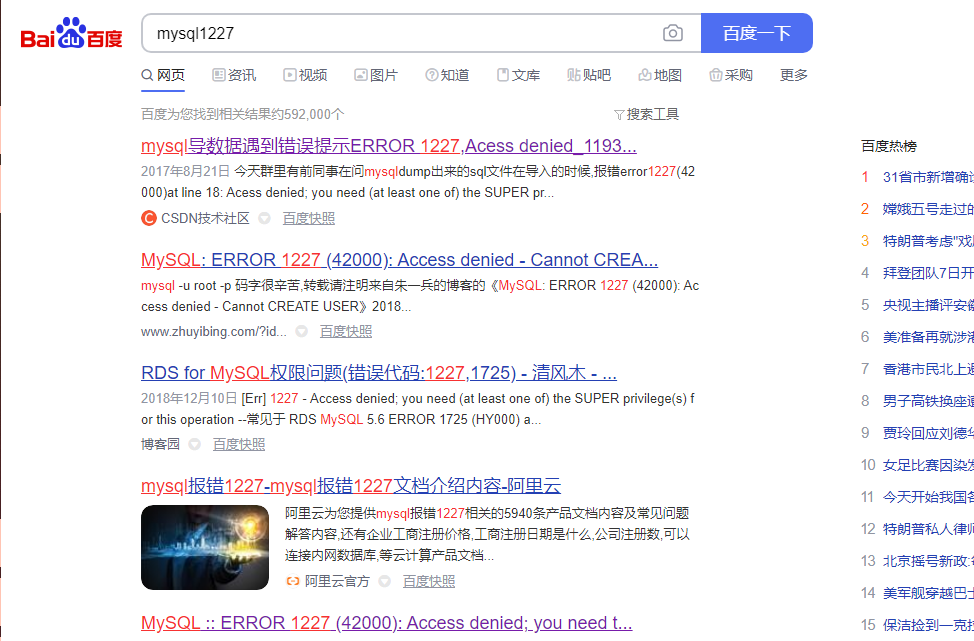This screenshot has width=974, height=641.
Task: Switch to the 图片 tab
Action: click(376, 75)
